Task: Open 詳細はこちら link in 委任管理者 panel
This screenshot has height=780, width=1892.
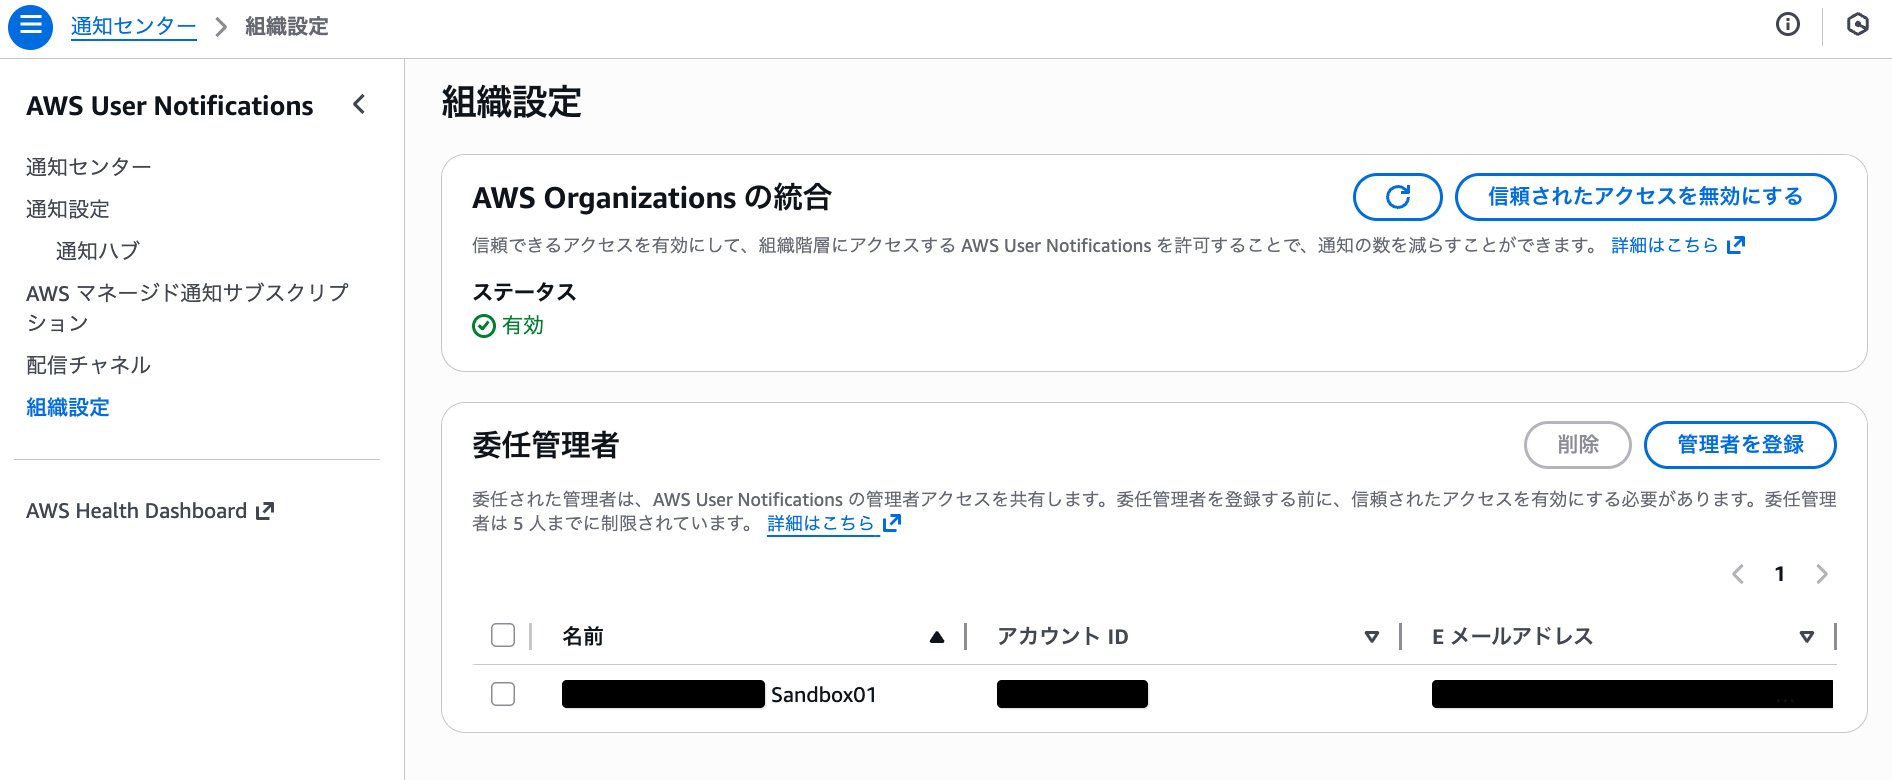Action: 821,523
